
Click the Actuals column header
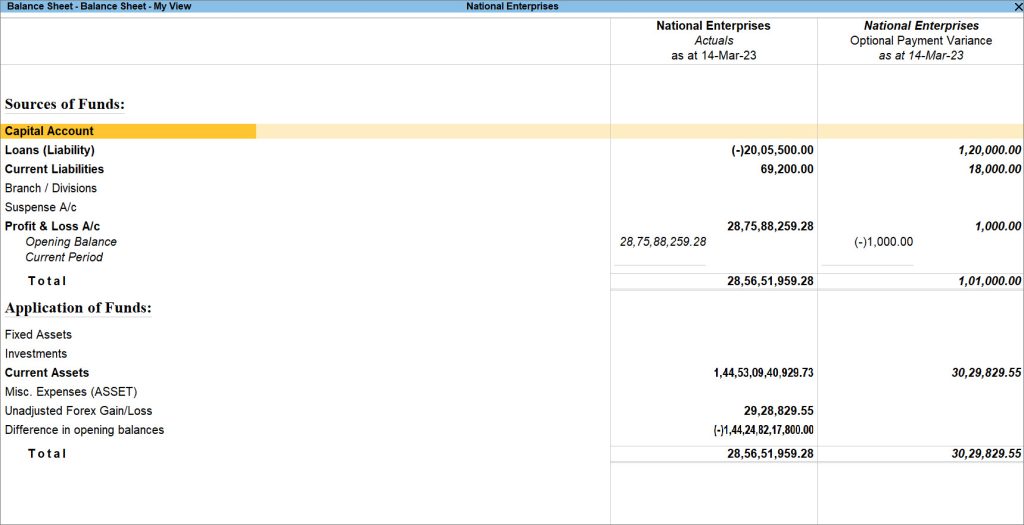point(714,40)
